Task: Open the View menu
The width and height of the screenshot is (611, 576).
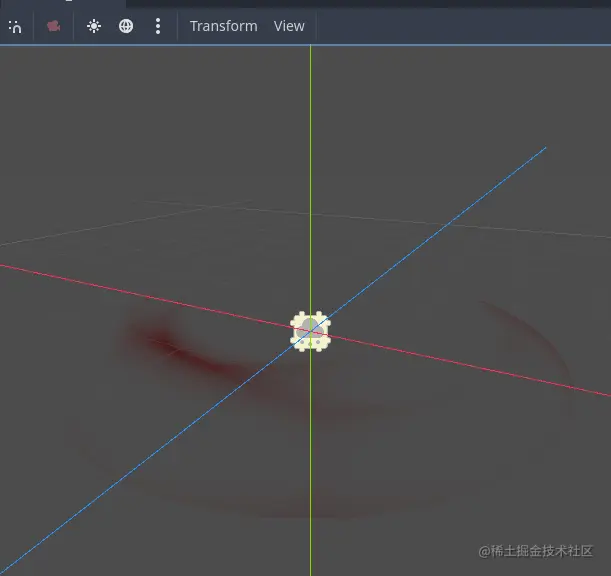Action: coord(289,26)
